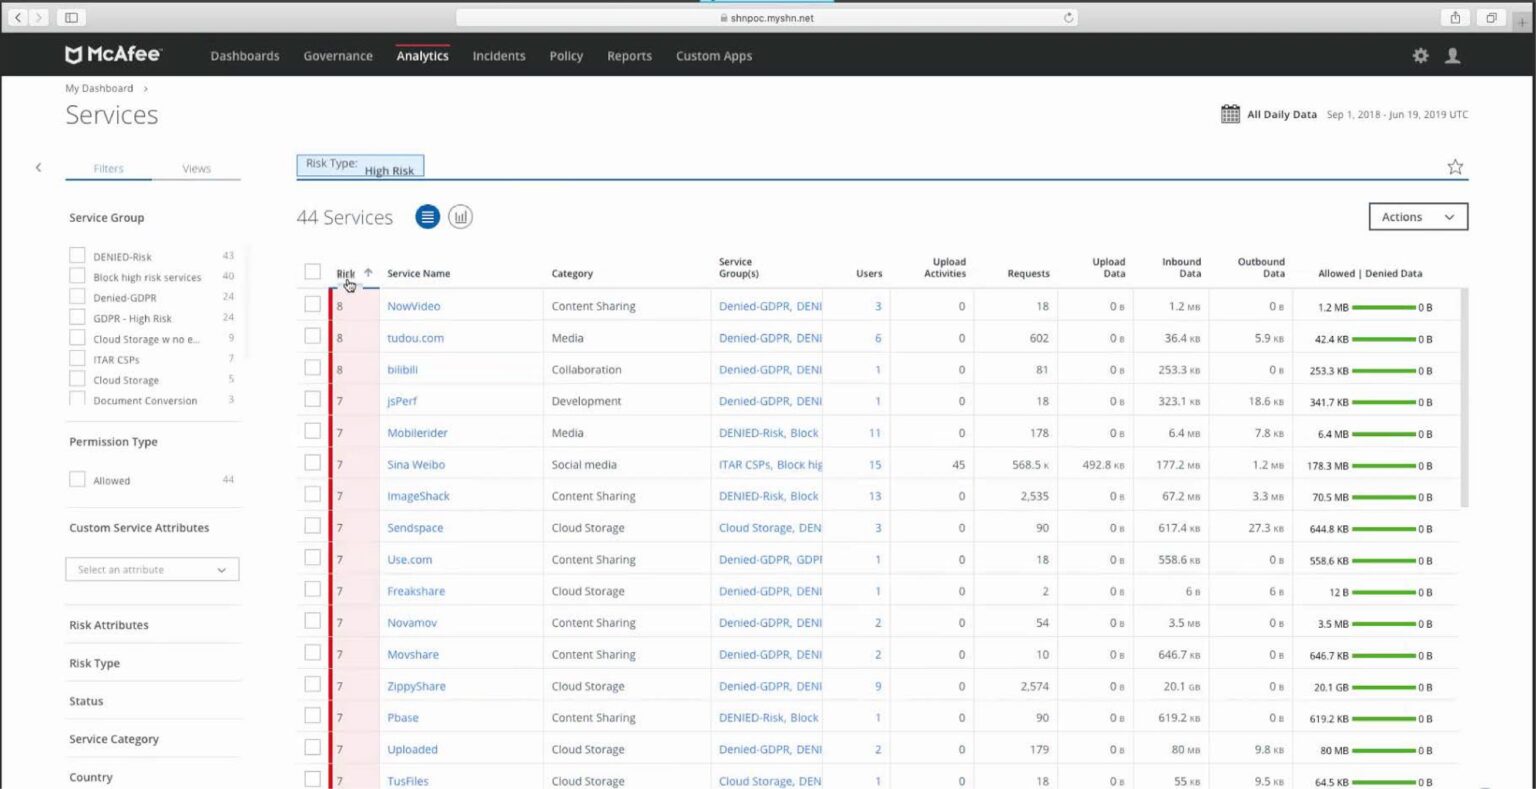Check the Cloud Storage service group
The height and width of the screenshot is (789, 1536).
click(x=77, y=379)
